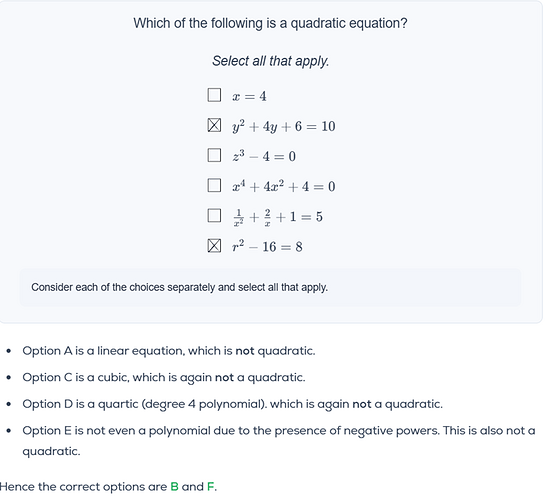
Task: Click the 'Select all that apply.' instruction
Action: coord(270,61)
